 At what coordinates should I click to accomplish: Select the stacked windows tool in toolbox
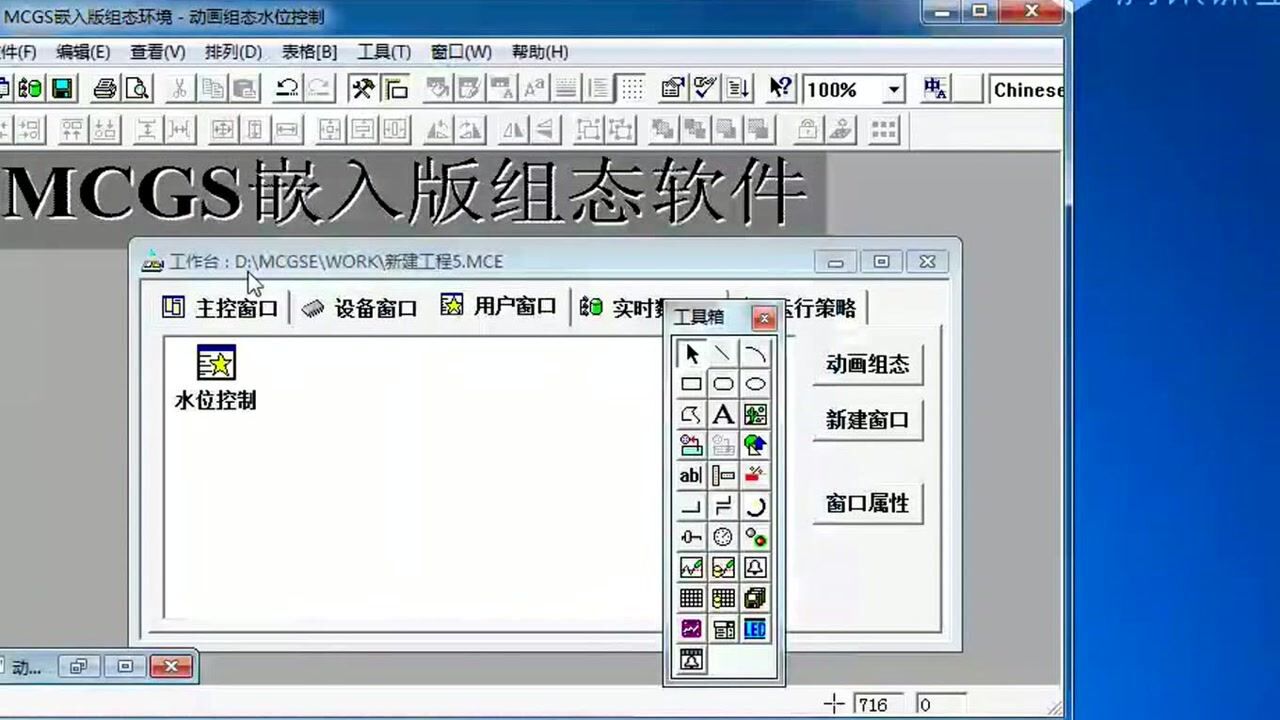pyautogui.click(x=755, y=598)
